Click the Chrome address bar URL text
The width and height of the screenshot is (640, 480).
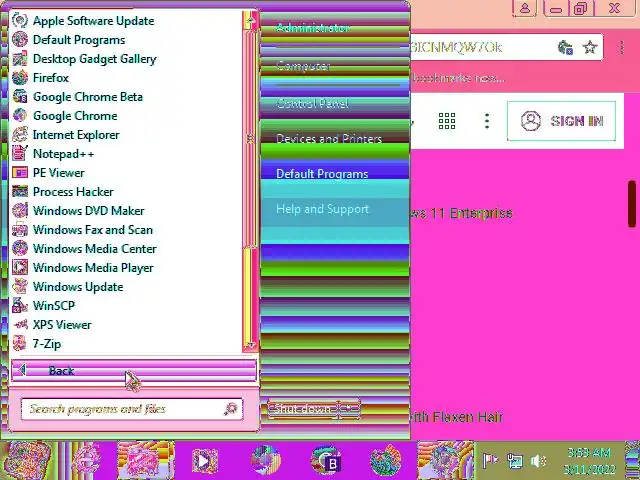[456, 47]
